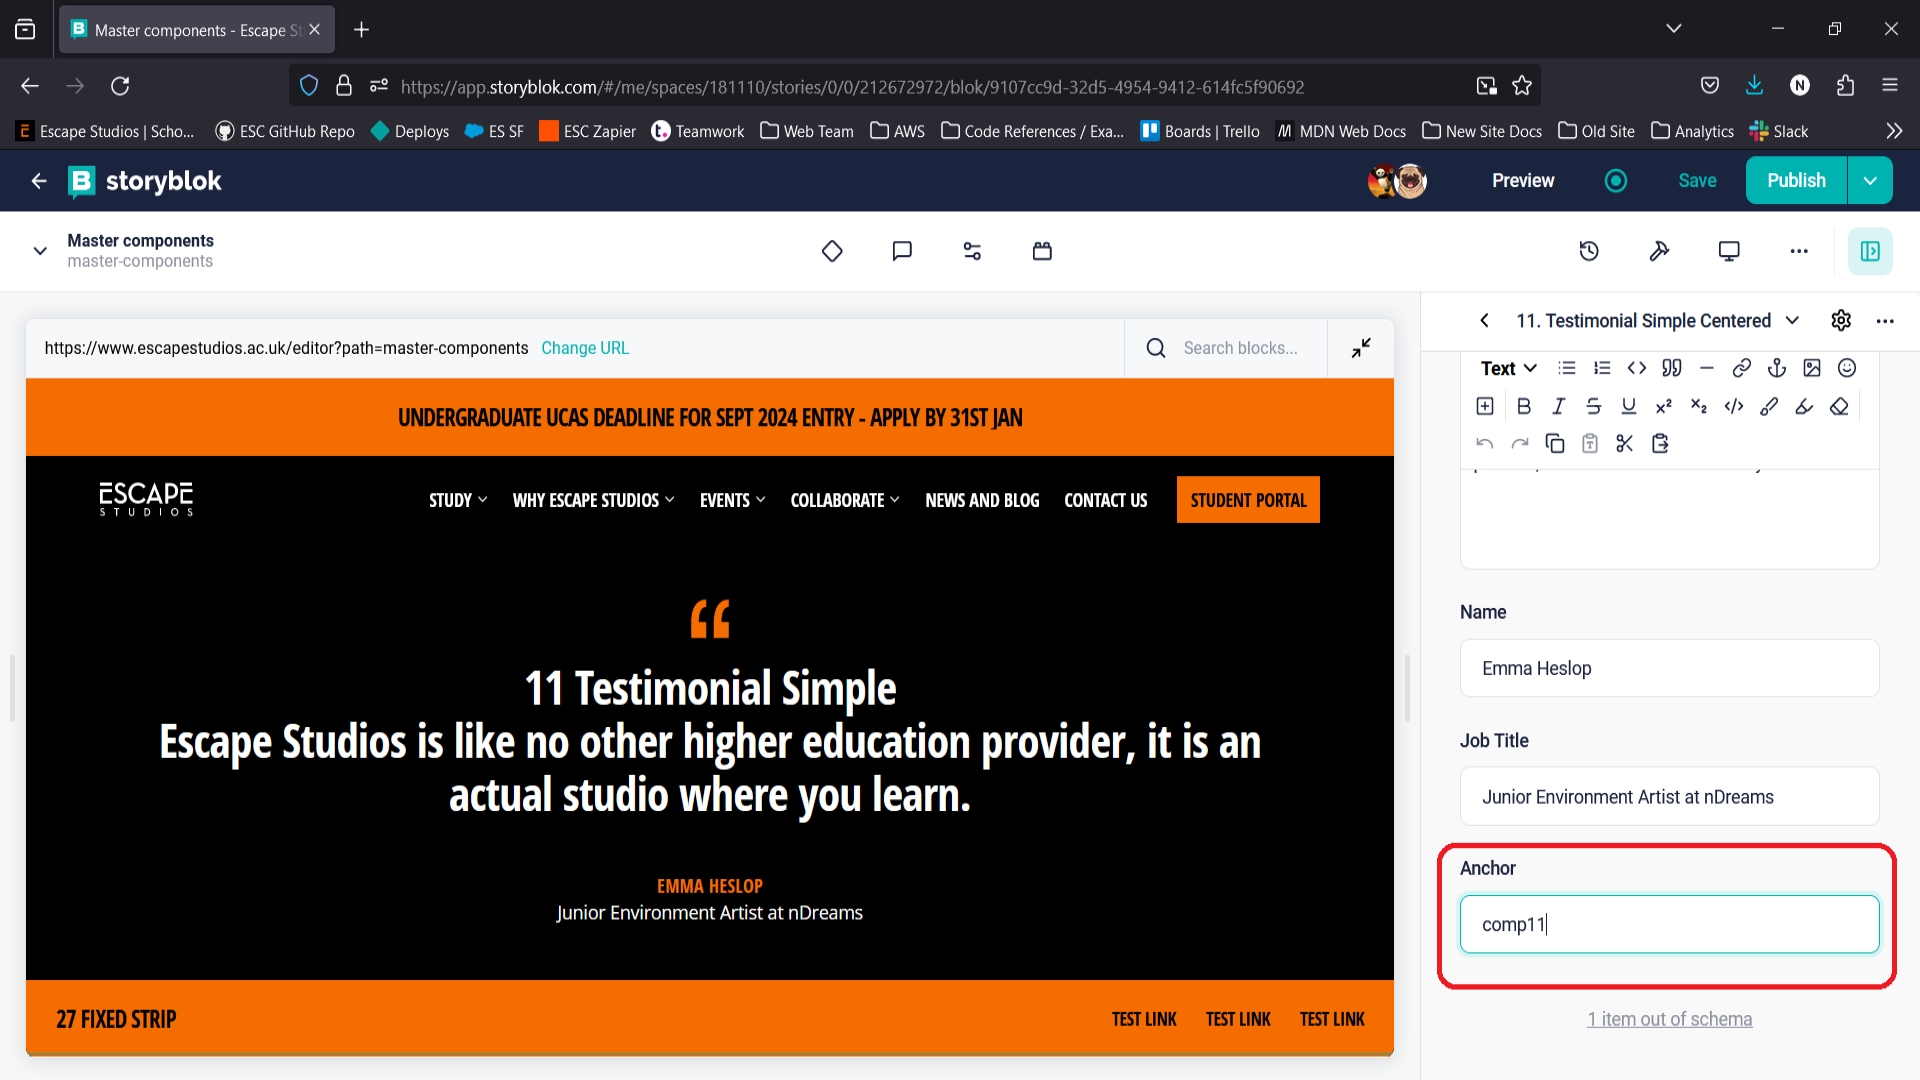Insert an inline code block
The image size is (1920, 1080).
click(x=1637, y=368)
